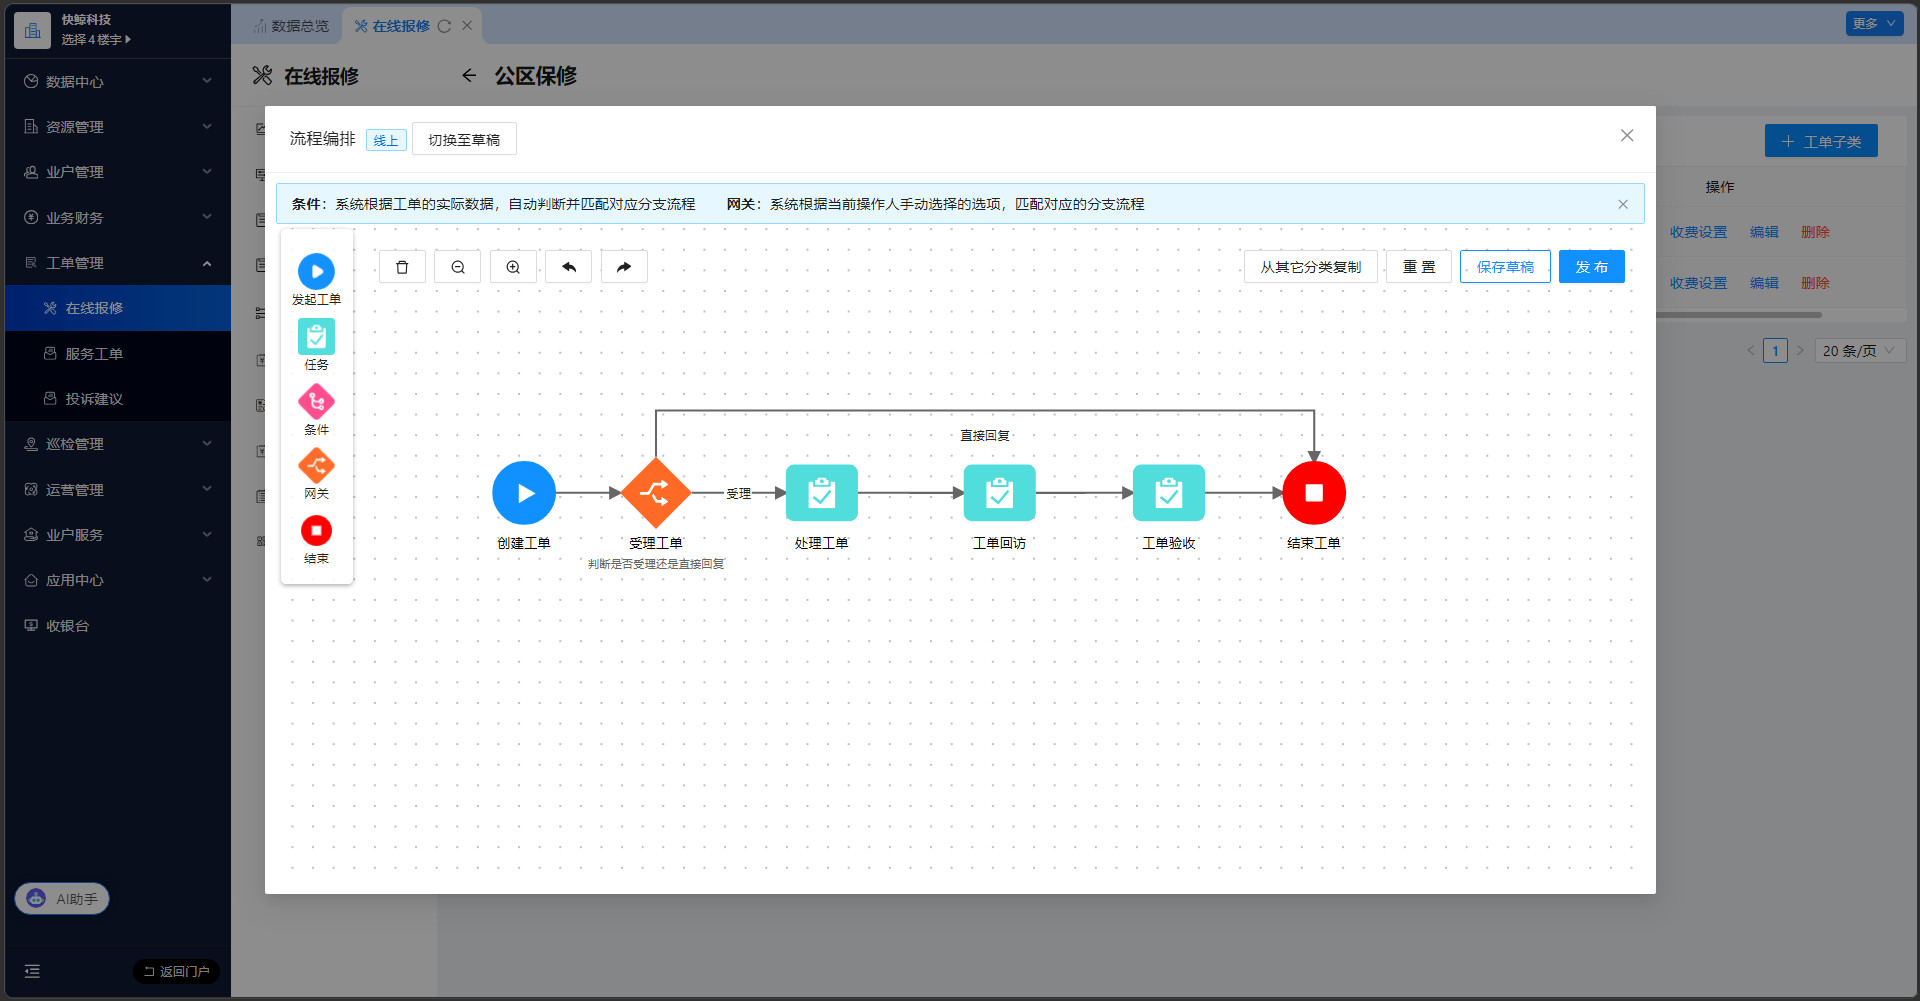This screenshot has height=1001, width=1920.
Task: Open the 服务工单 menu item
Action: [x=94, y=354]
